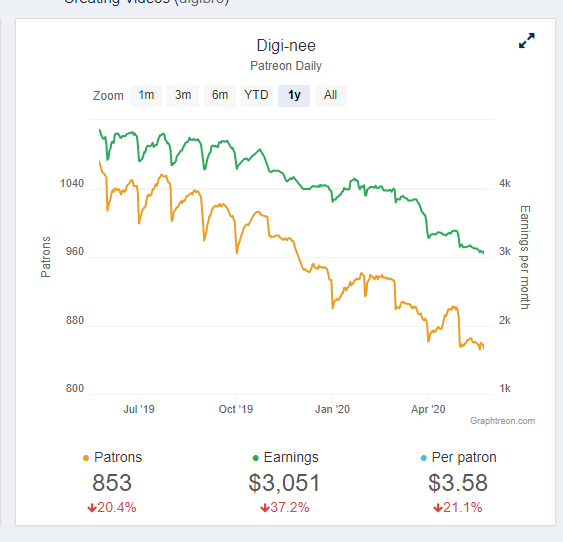Click the 2k earnings axis label

pyautogui.click(x=504, y=320)
